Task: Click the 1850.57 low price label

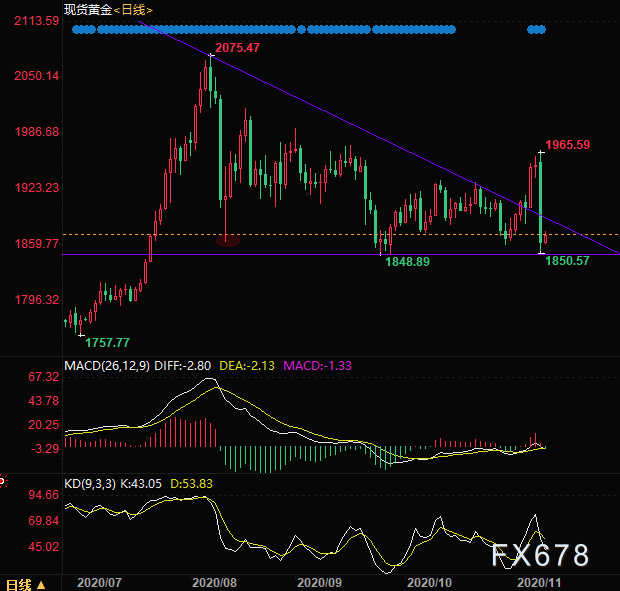Action: click(x=567, y=261)
